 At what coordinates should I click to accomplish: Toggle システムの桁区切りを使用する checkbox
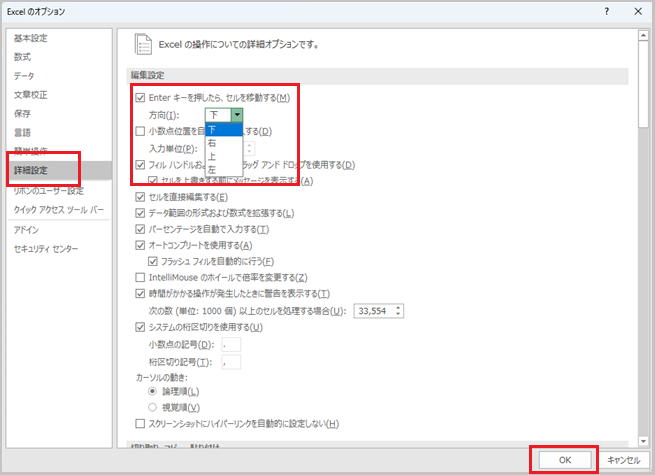140,327
